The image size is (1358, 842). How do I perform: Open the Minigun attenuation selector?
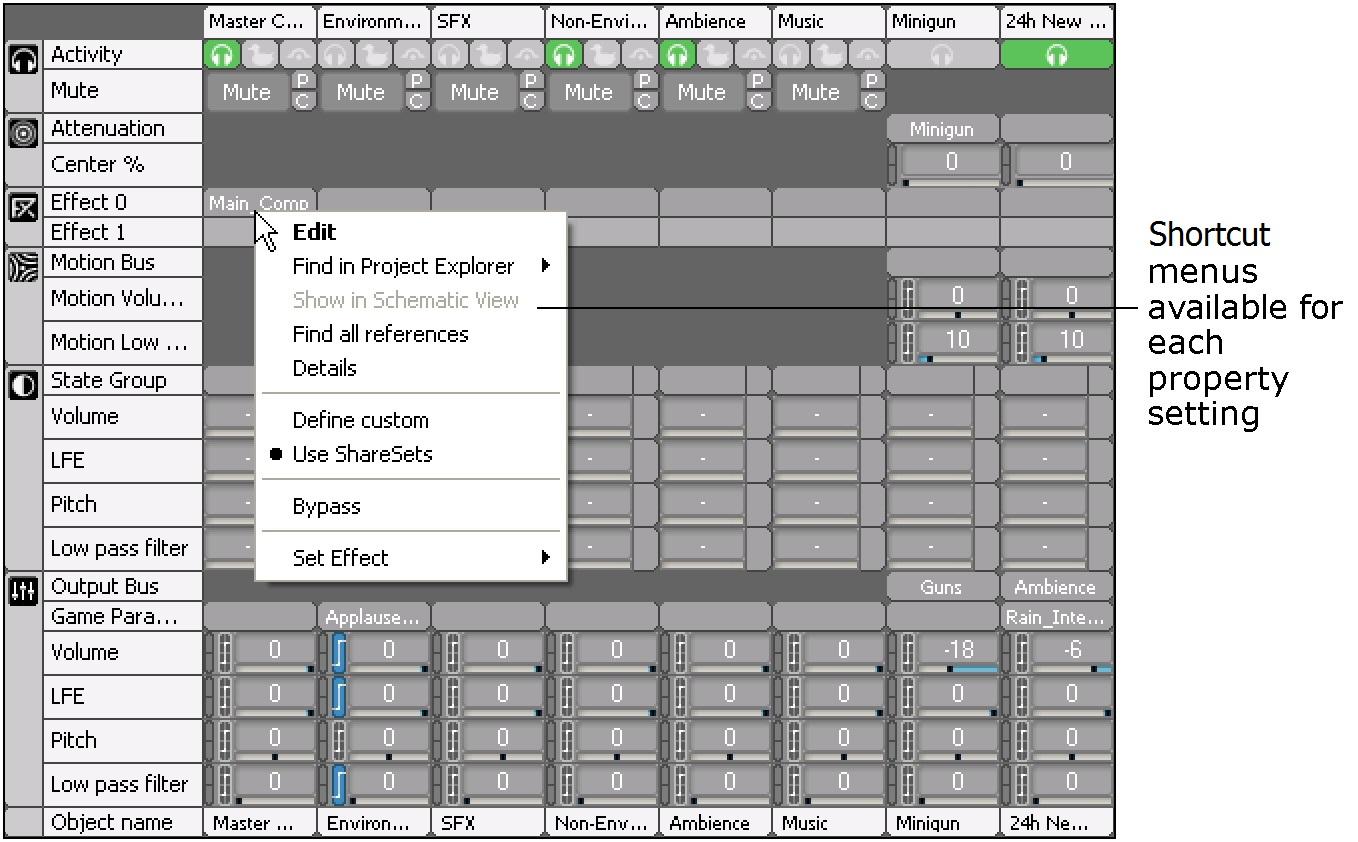click(x=942, y=129)
